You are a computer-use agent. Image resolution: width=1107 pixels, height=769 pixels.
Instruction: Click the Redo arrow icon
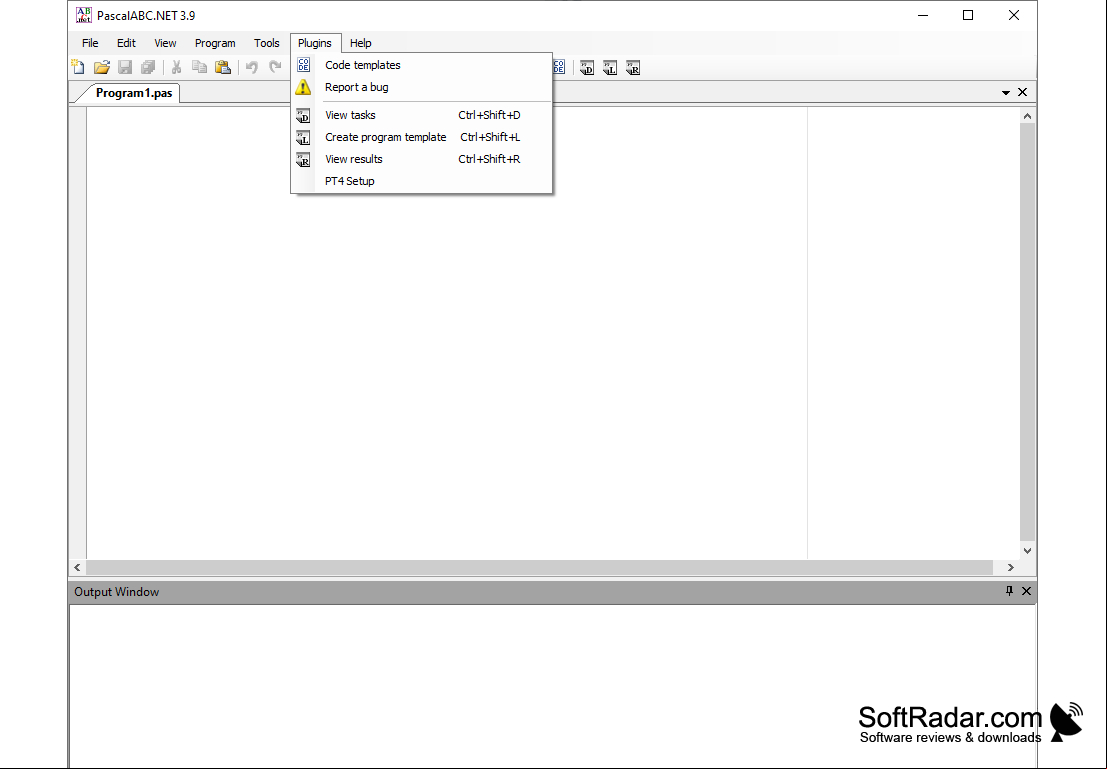pos(275,67)
